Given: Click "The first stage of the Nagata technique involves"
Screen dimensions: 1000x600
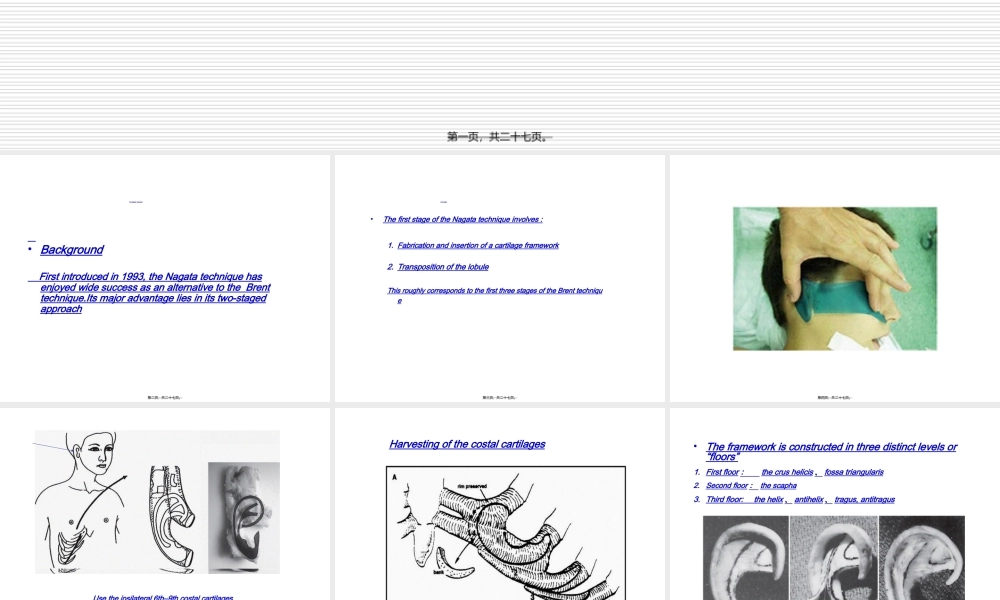Looking at the screenshot, I should (x=462, y=220).
